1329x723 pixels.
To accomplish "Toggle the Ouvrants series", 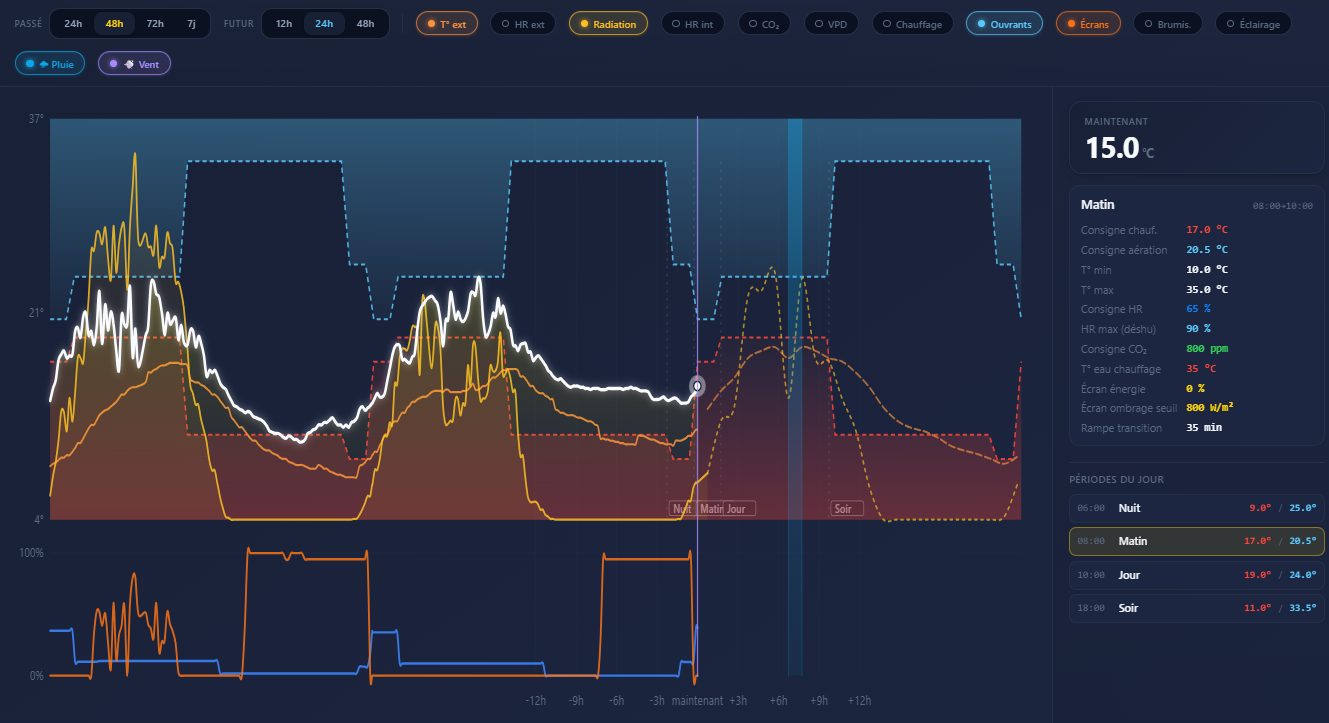I will coord(1004,24).
